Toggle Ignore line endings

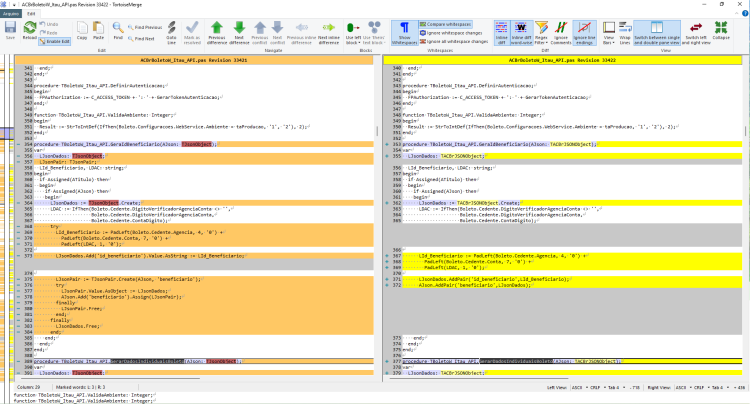point(585,33)
